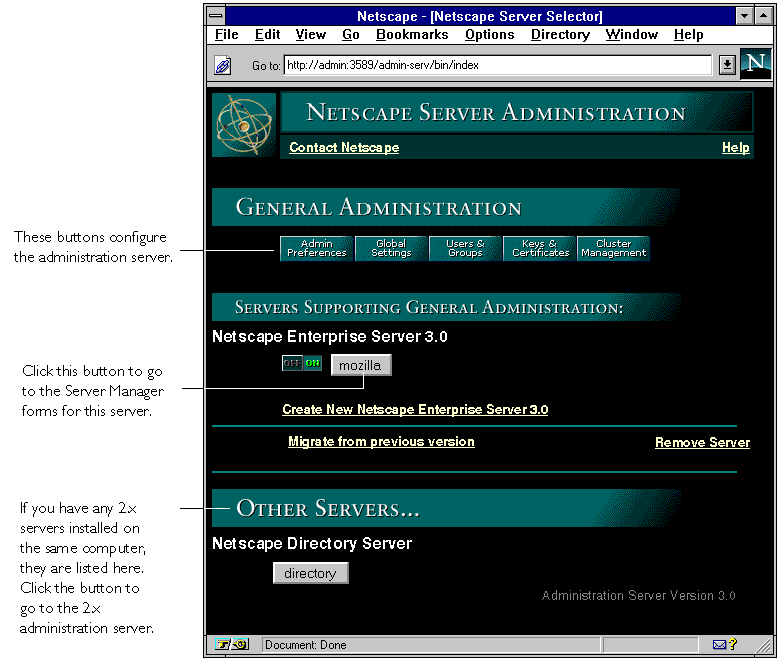
Task: Open the Go menu
Action: (x=350, y=34)
